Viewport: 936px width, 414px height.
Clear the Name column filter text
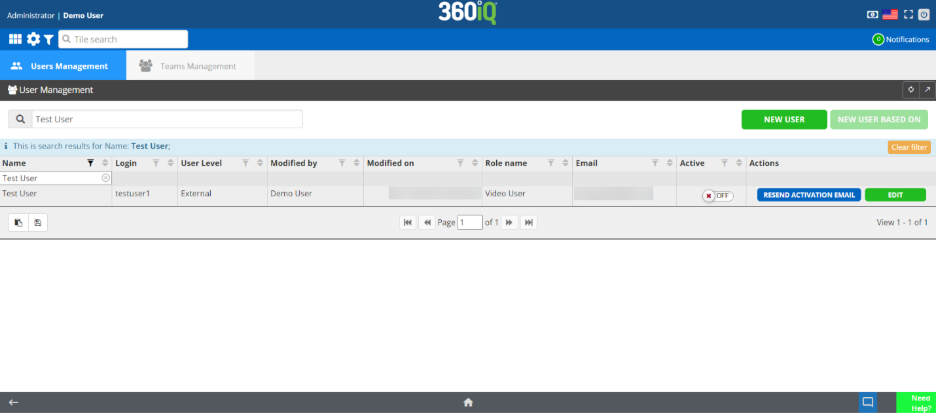[106, 177]
